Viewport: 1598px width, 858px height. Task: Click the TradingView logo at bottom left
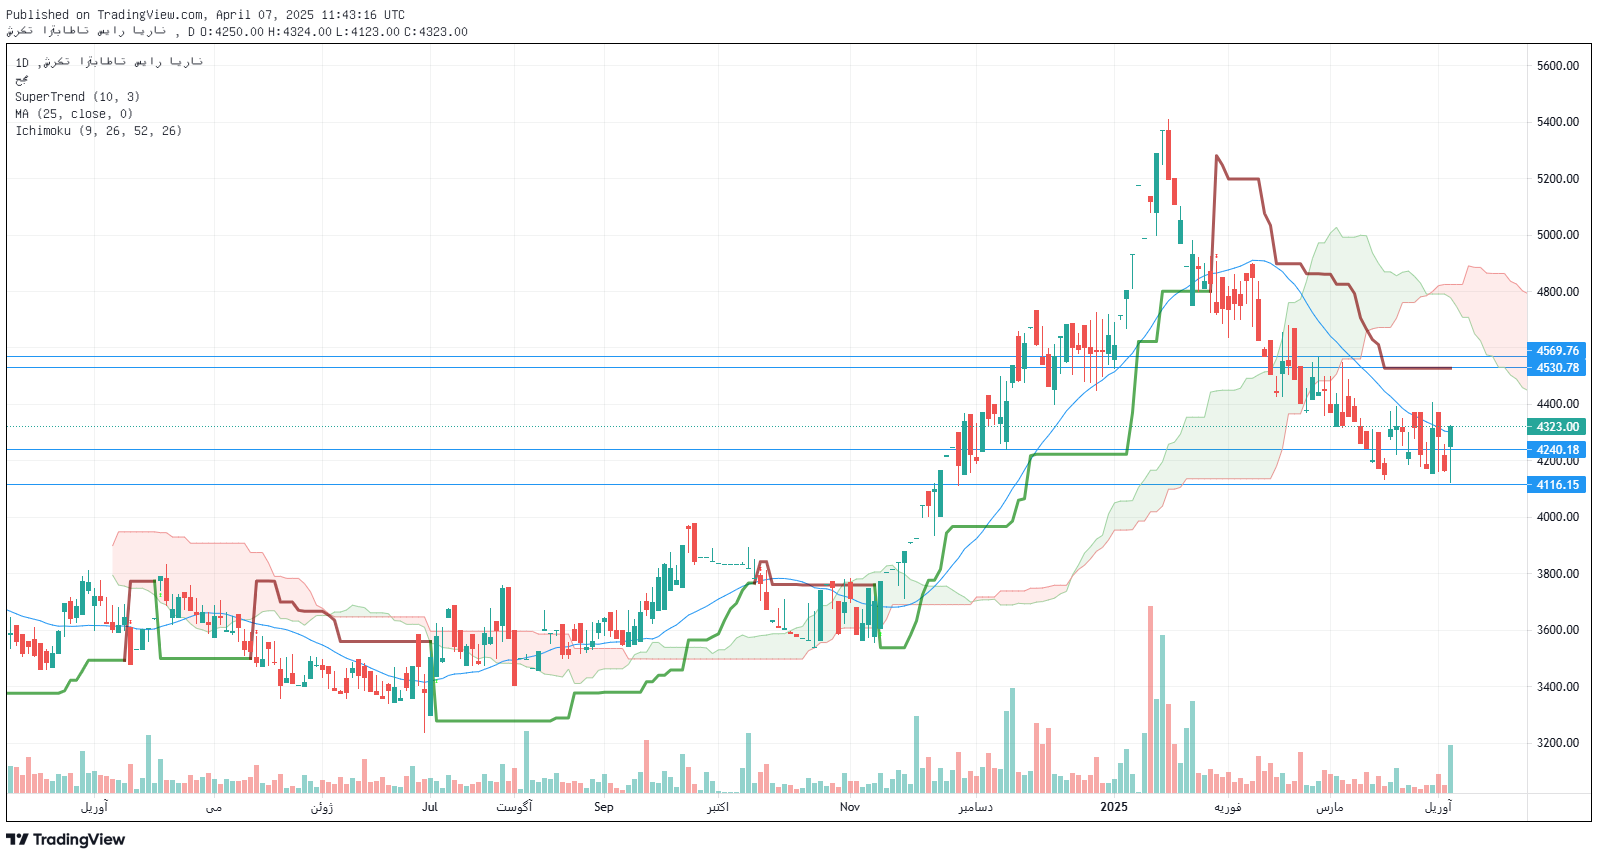pos(66,840)
